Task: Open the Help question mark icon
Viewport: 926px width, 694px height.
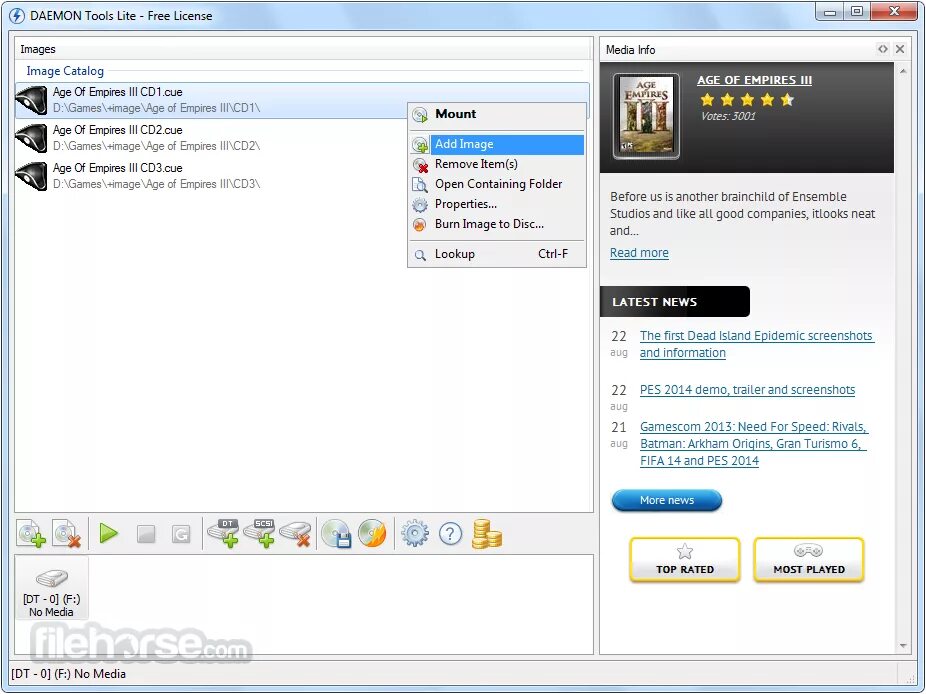Action: pos(451,534)
